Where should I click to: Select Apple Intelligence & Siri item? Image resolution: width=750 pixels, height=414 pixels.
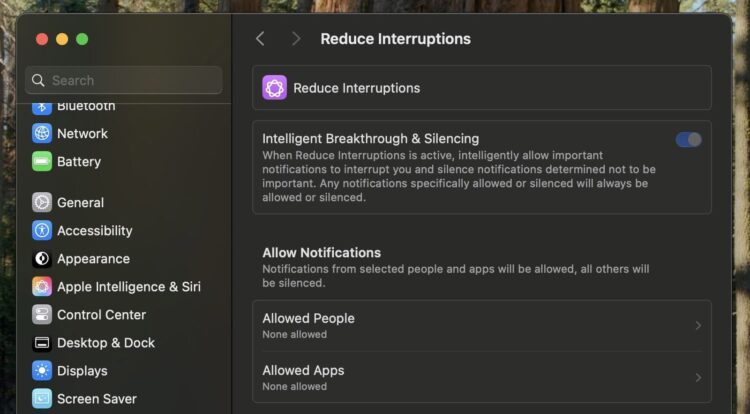pos(129,286)
